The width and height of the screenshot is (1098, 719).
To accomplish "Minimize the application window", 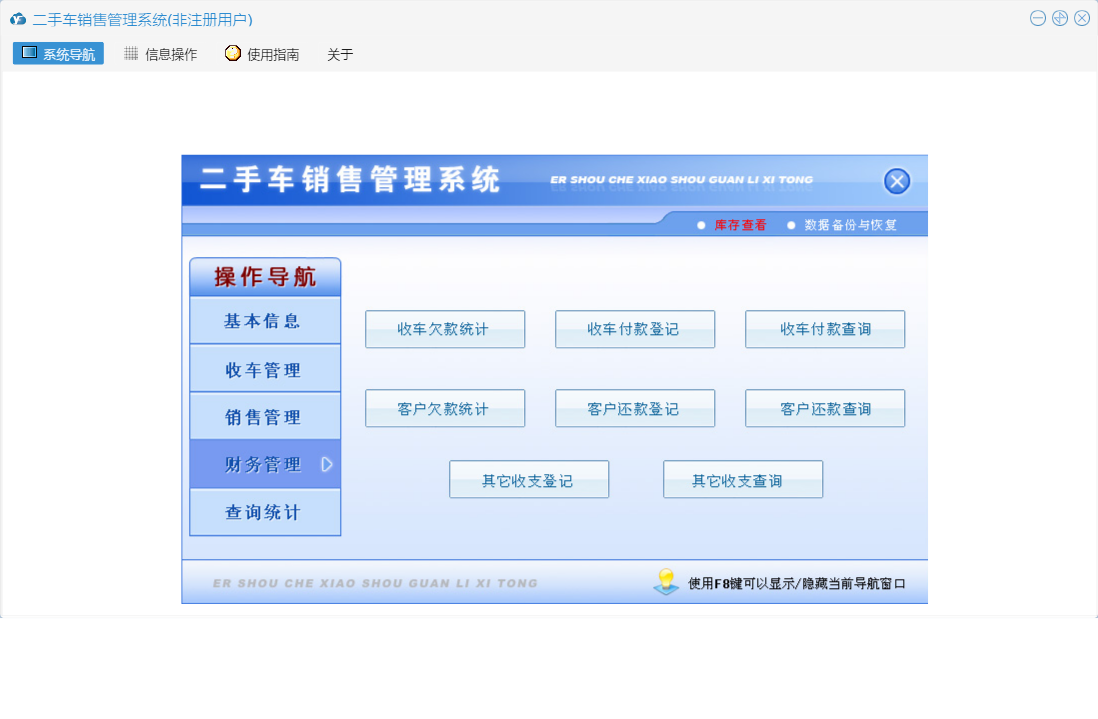I will [x=1038, y=18].
